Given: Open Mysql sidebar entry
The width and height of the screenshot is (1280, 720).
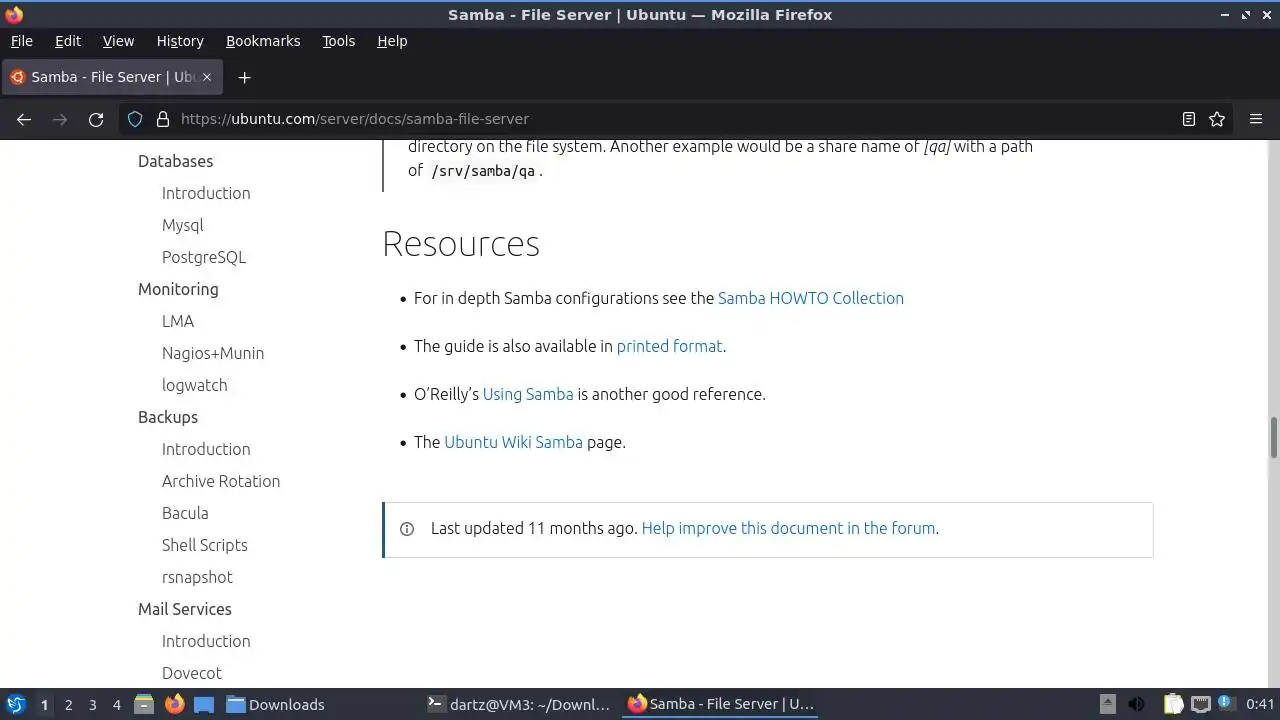Looking at the screenshot, I should (x=182, y=225).
